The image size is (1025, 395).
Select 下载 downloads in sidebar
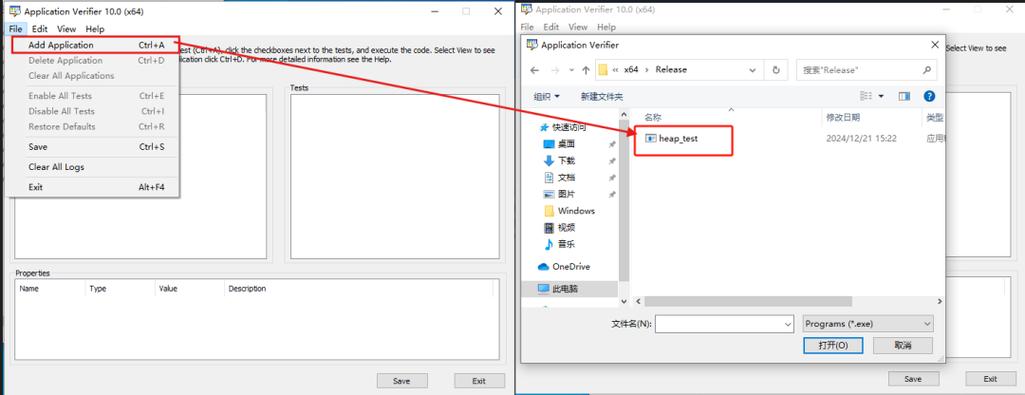(560, 161)
